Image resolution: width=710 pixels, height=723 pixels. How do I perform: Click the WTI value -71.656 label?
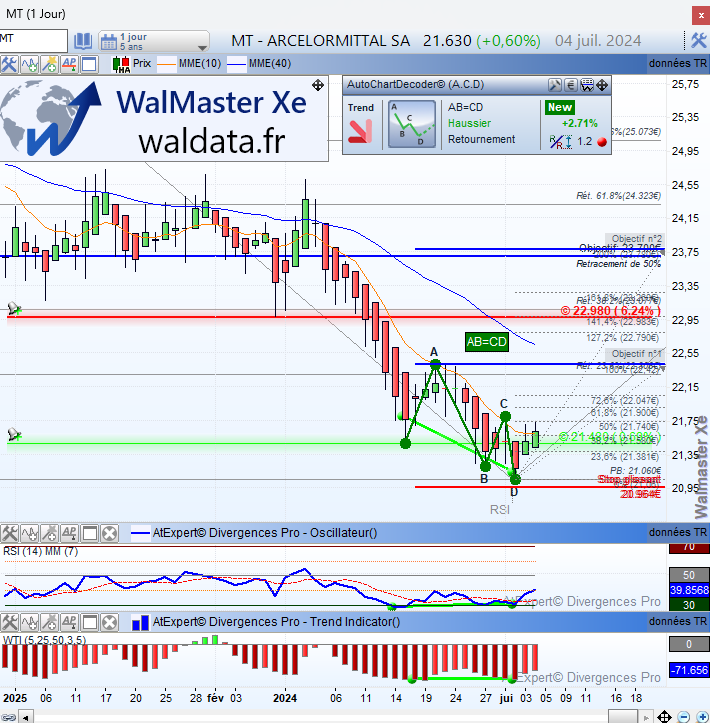689,670
